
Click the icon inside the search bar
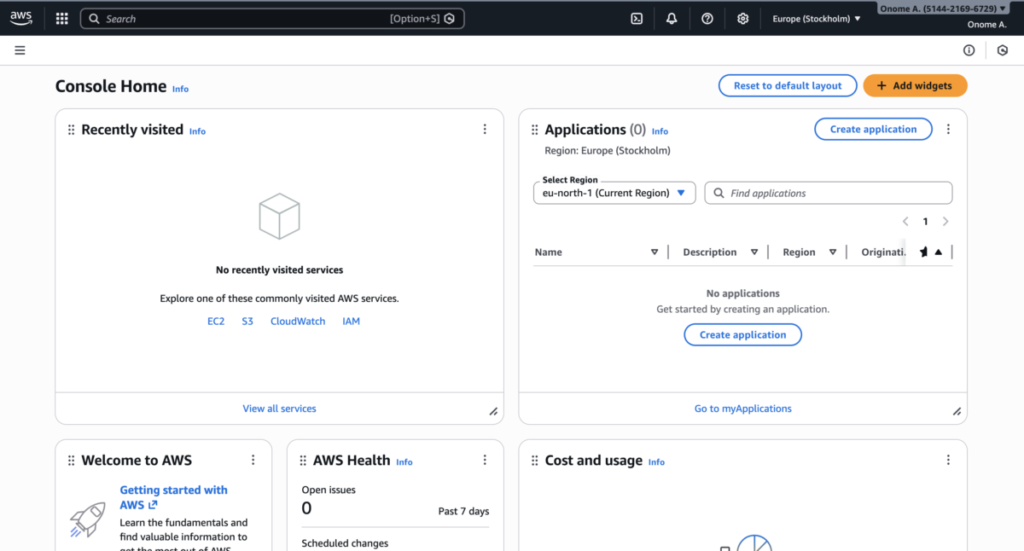pyautogui.click(x=449, y=19)
